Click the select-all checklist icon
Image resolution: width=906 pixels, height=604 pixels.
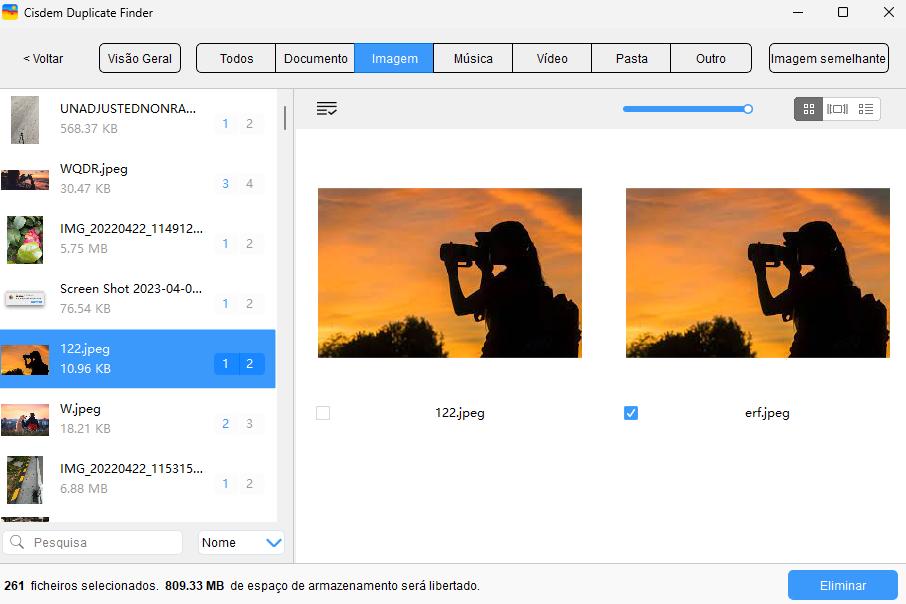[x=326, y=109]
